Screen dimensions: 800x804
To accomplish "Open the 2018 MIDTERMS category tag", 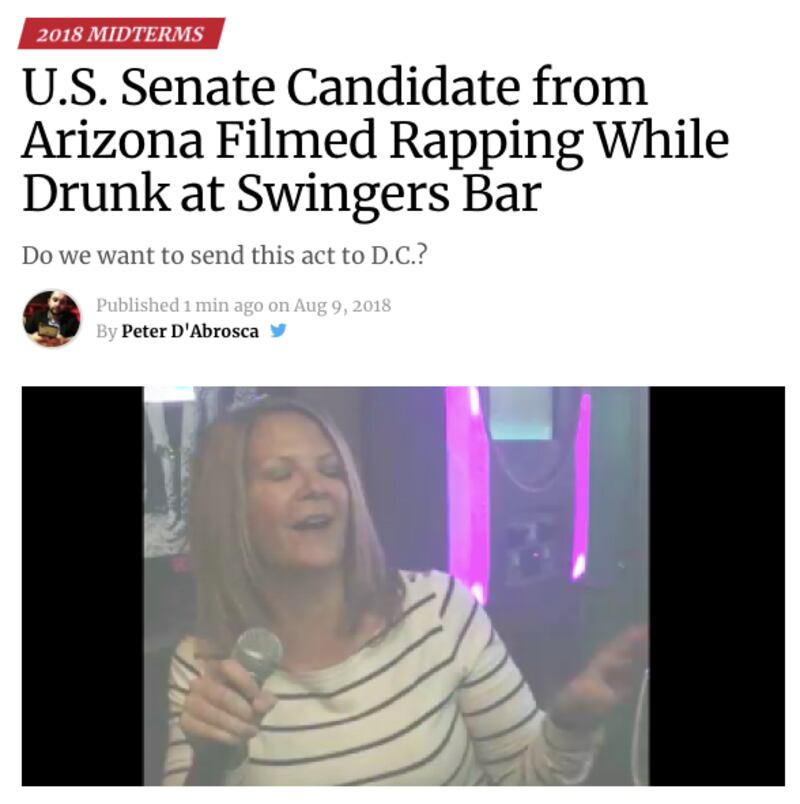I will pyautogui.click(x=122, y=34).
